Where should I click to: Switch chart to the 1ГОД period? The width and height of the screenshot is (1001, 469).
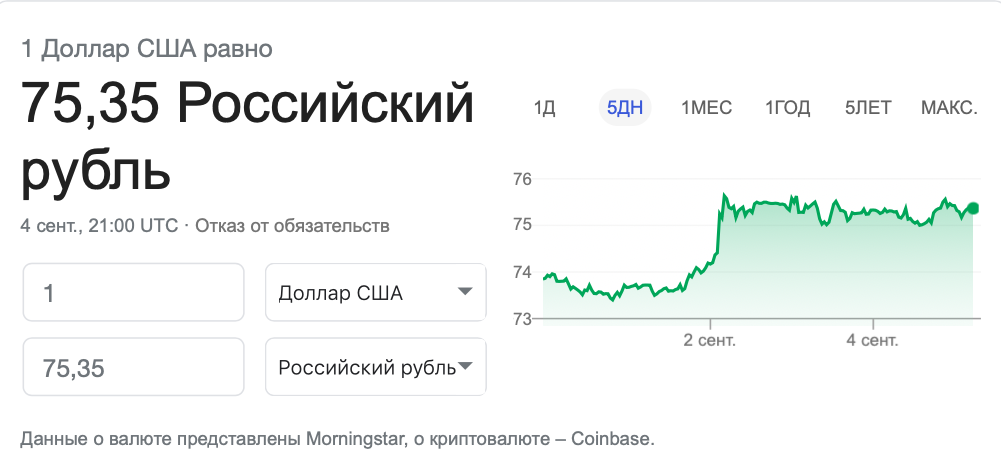click(x=788, y=108)
